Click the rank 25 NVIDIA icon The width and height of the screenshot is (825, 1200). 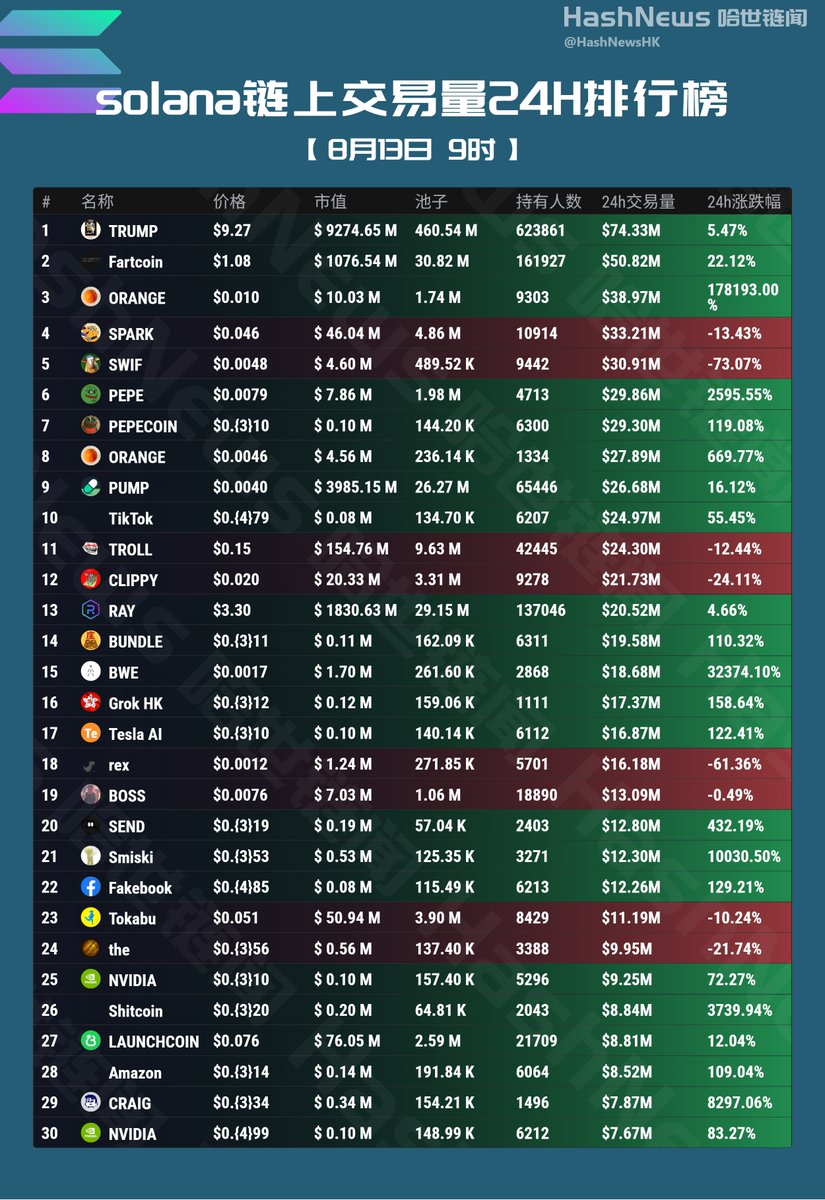click(x=91, y=980)
